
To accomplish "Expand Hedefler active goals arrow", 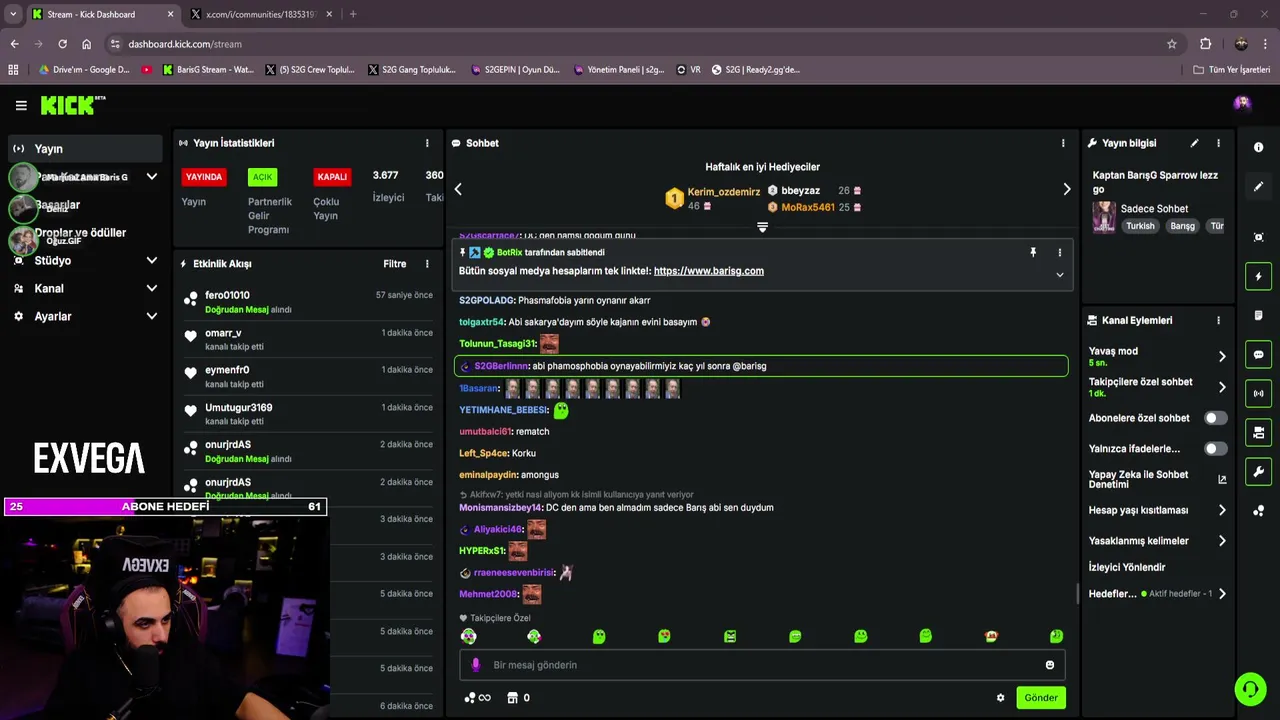I will [x=1222, y=594].
